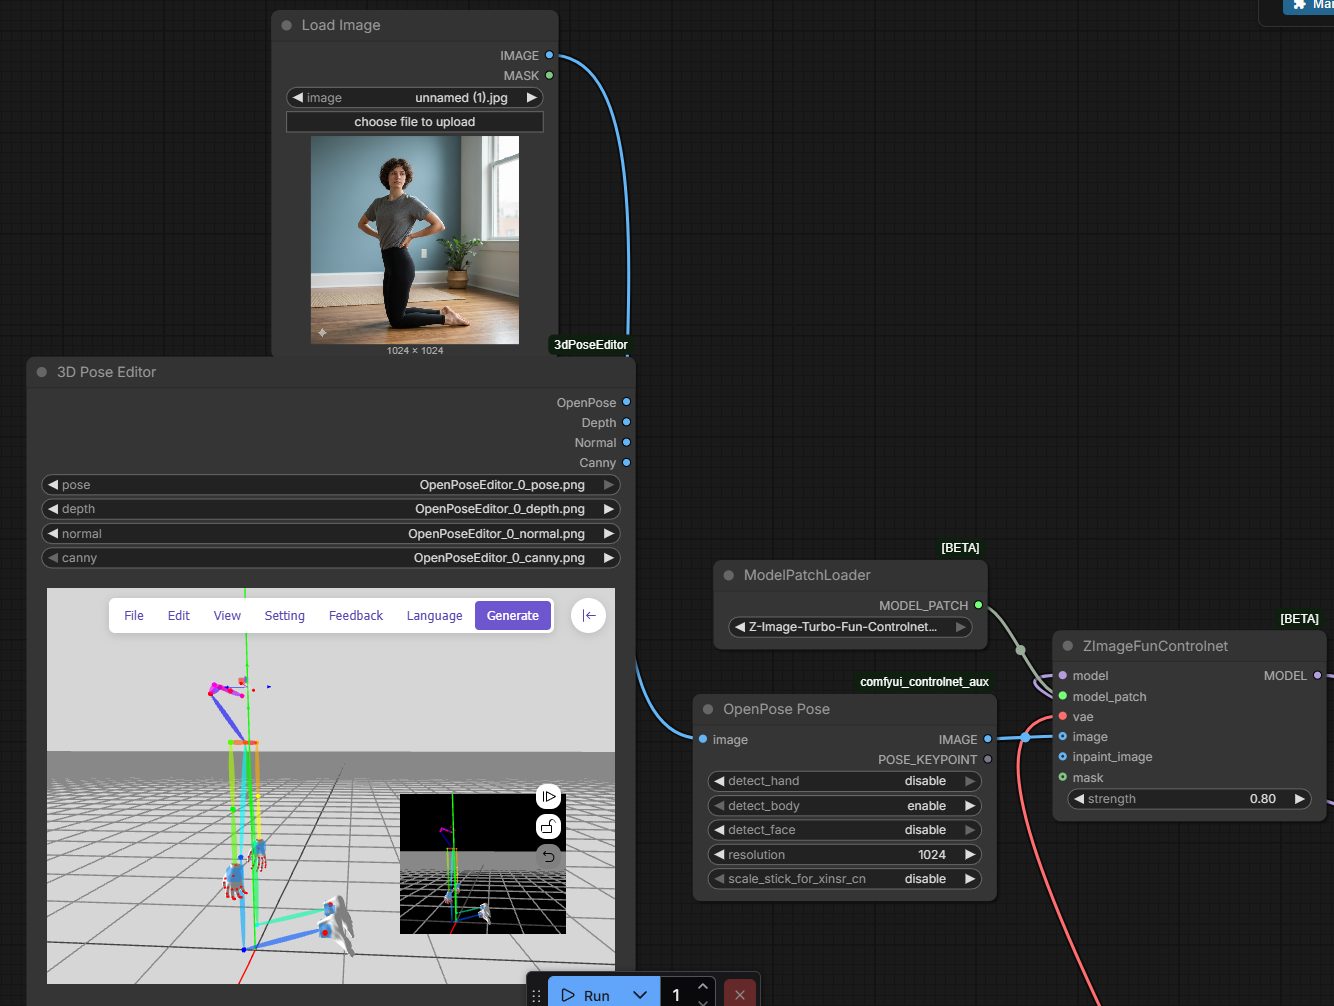This screenshot has width=1334, height=1006.
Task: Click the mask input port on ZImageFunControlnet
Action: point(1062,777)
